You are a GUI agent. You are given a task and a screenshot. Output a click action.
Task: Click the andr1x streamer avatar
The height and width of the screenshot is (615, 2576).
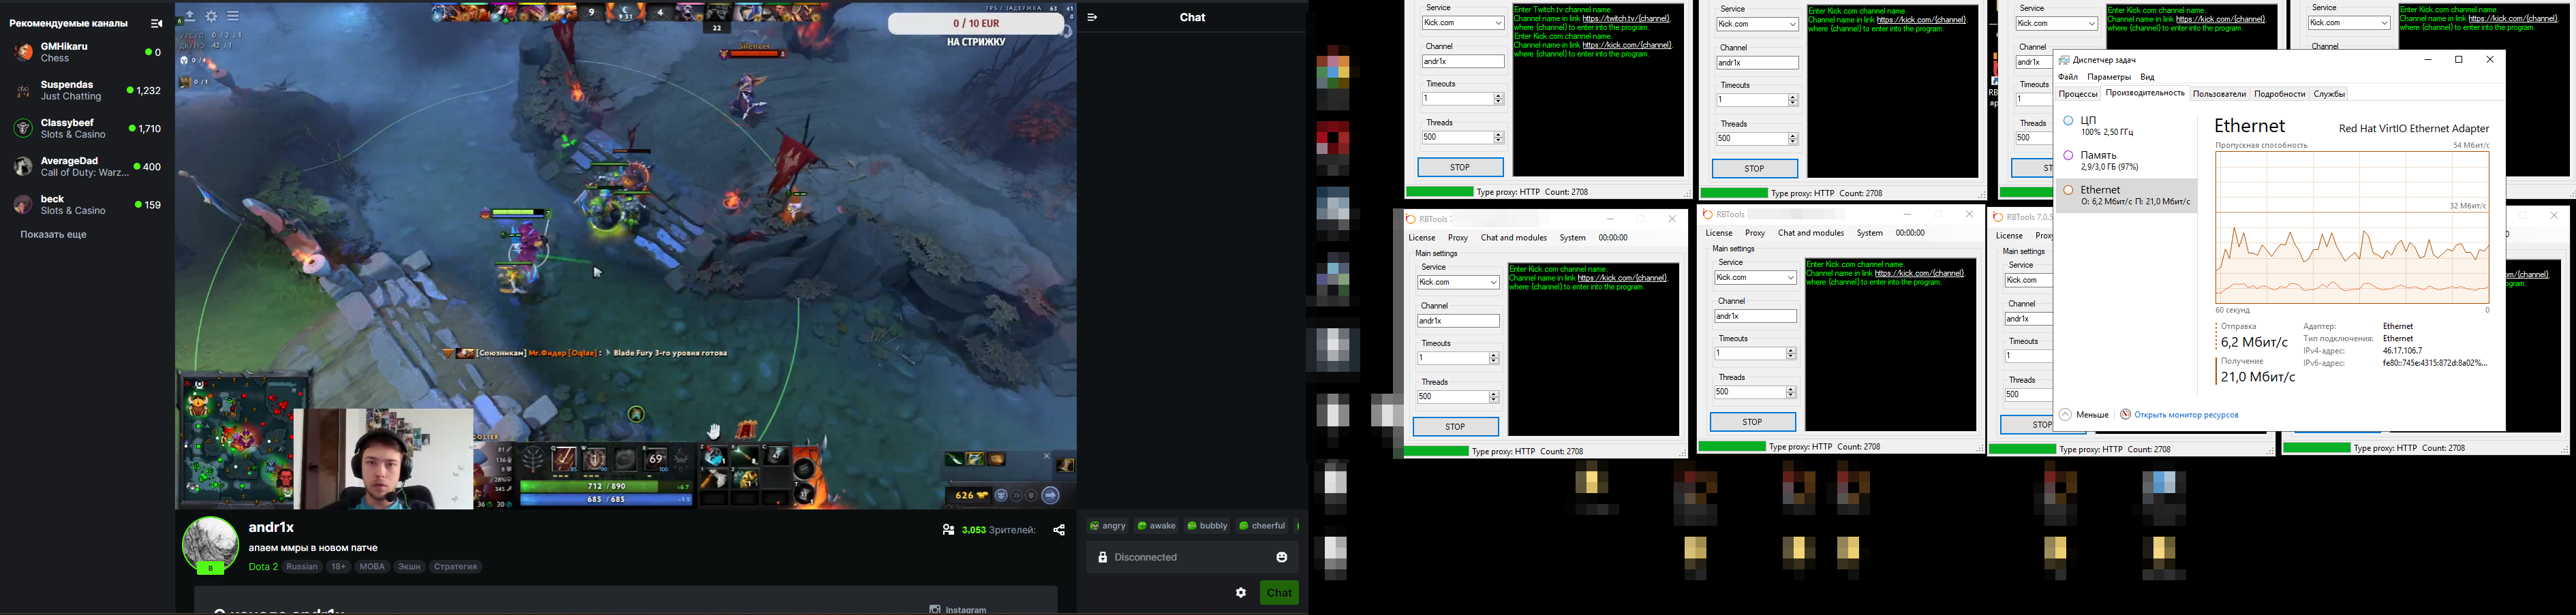pyautogui.click(x=210, y=544)
